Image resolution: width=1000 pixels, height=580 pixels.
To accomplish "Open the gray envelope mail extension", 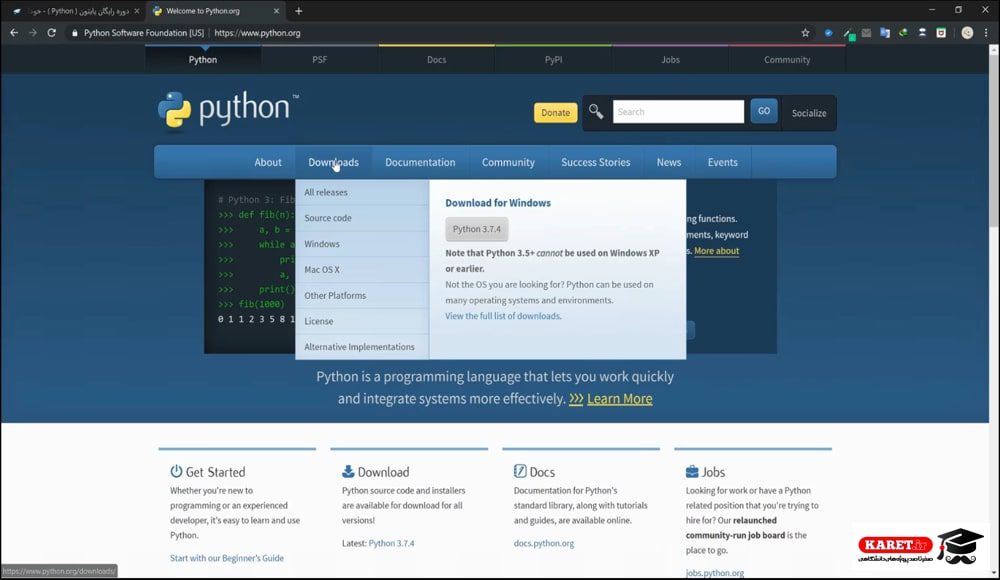I will tap(866, 33).
